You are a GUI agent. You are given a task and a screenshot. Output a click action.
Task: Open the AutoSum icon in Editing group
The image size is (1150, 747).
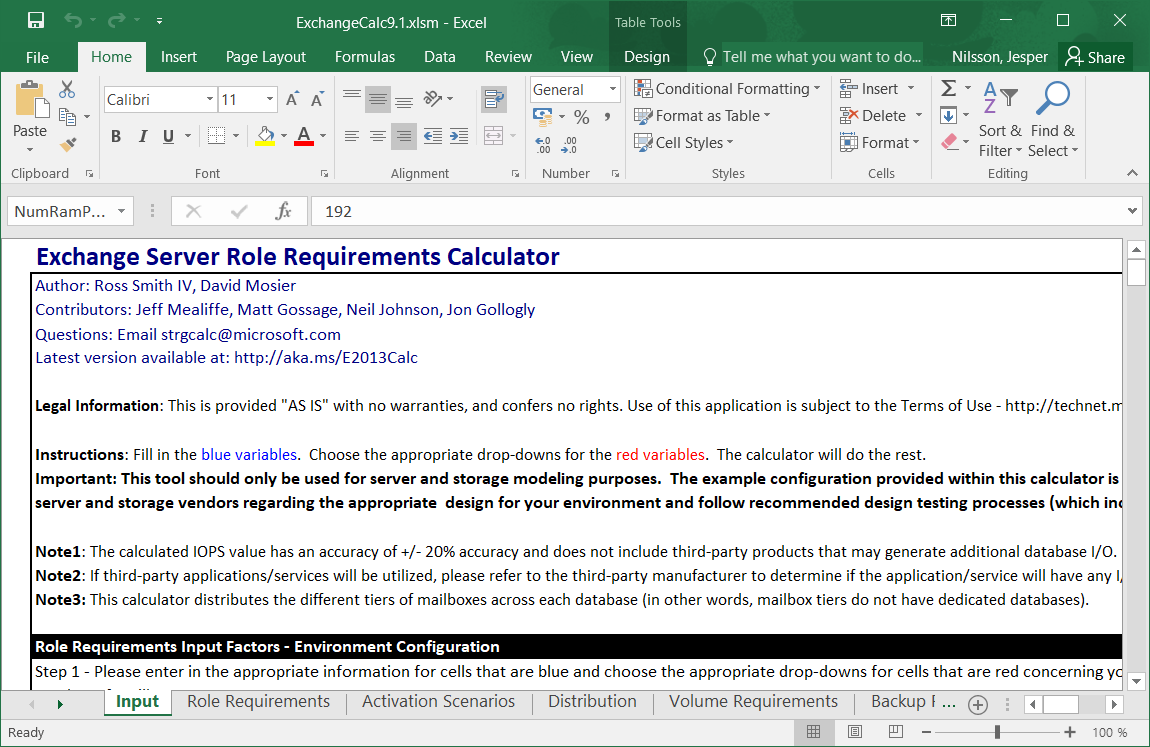point(948,88)
